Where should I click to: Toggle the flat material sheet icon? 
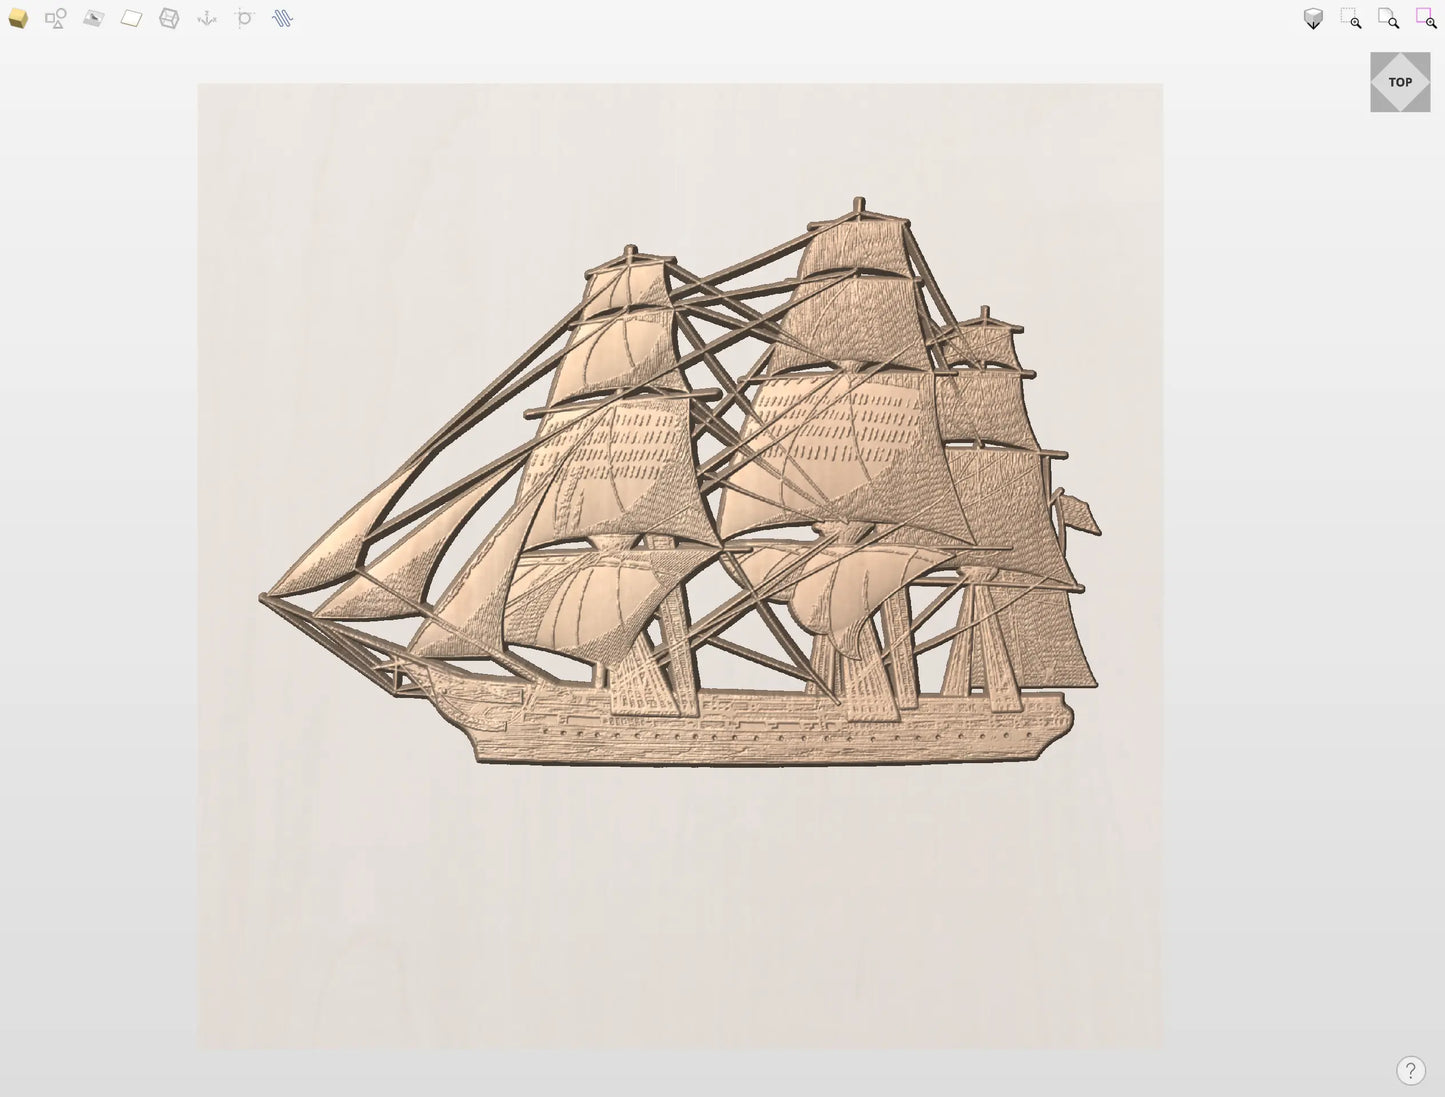coord(131,19)
